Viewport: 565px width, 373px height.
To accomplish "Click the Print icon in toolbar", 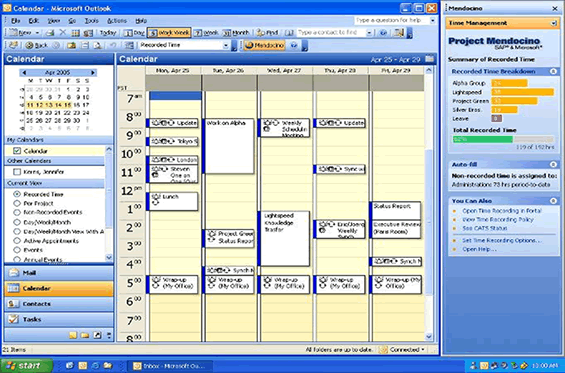I will click(x=50, y=33).
